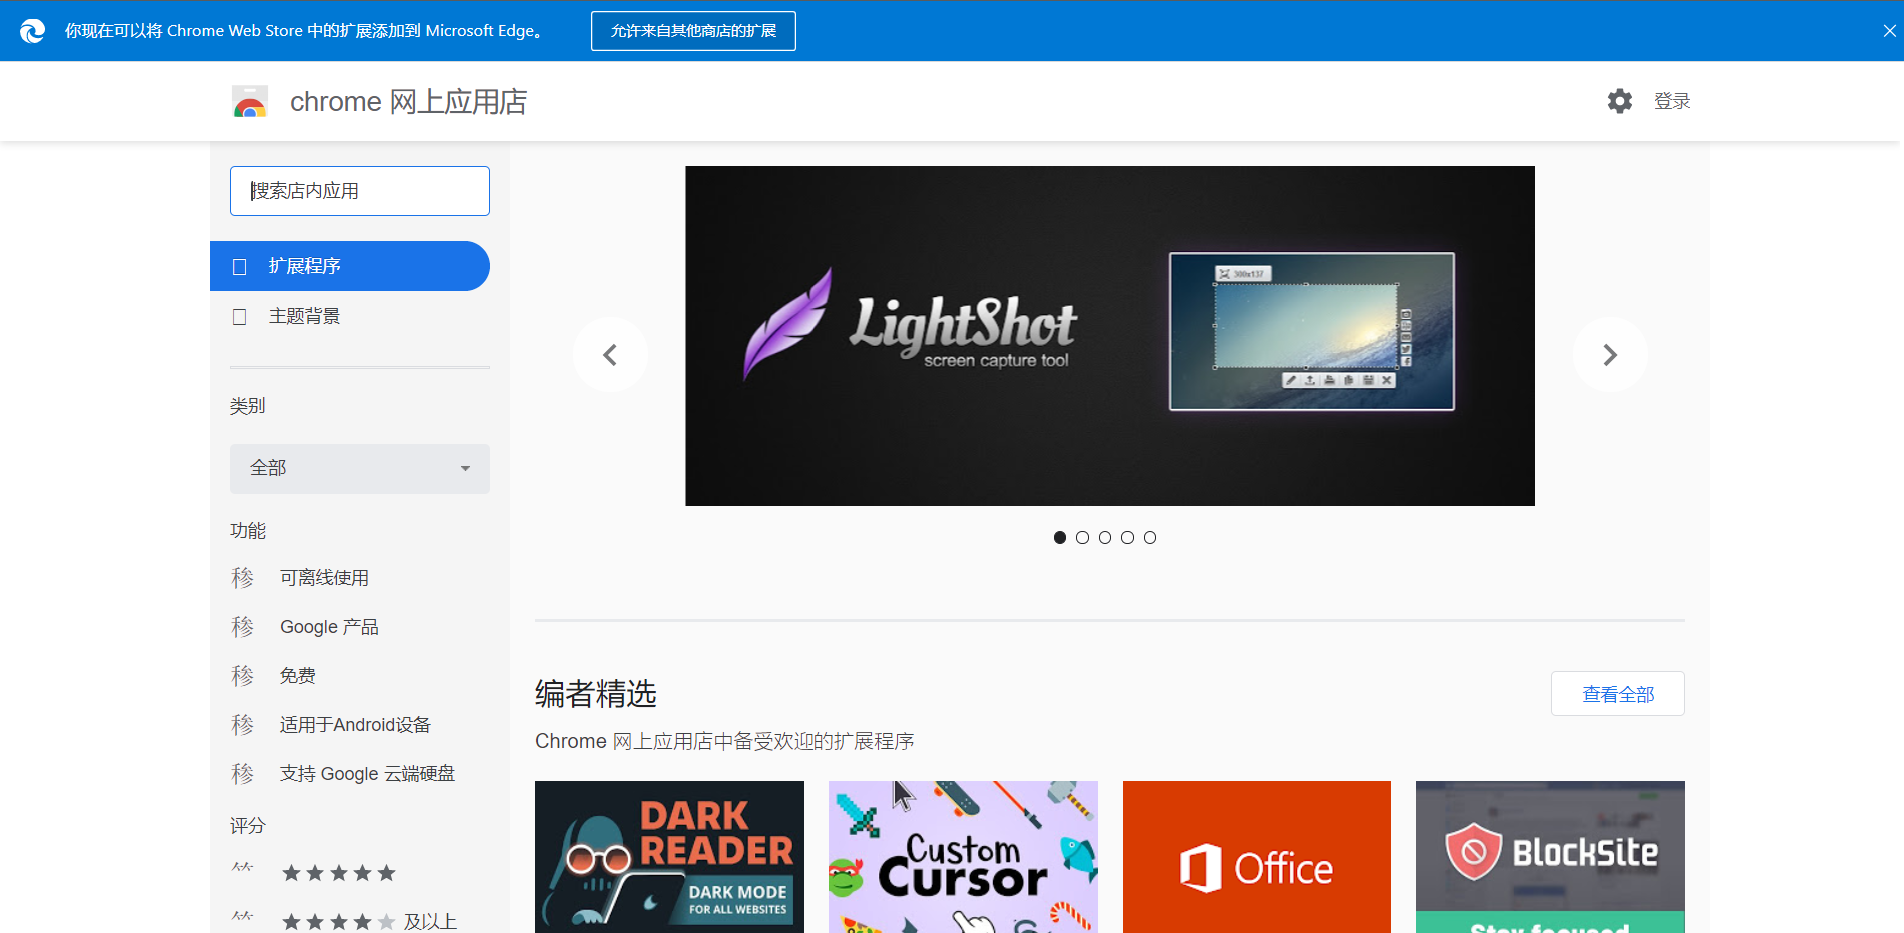This screenshot has height=933, width=1904.
Task: Toggle Google 产品 checkbox
Action: tap(243, 627)
